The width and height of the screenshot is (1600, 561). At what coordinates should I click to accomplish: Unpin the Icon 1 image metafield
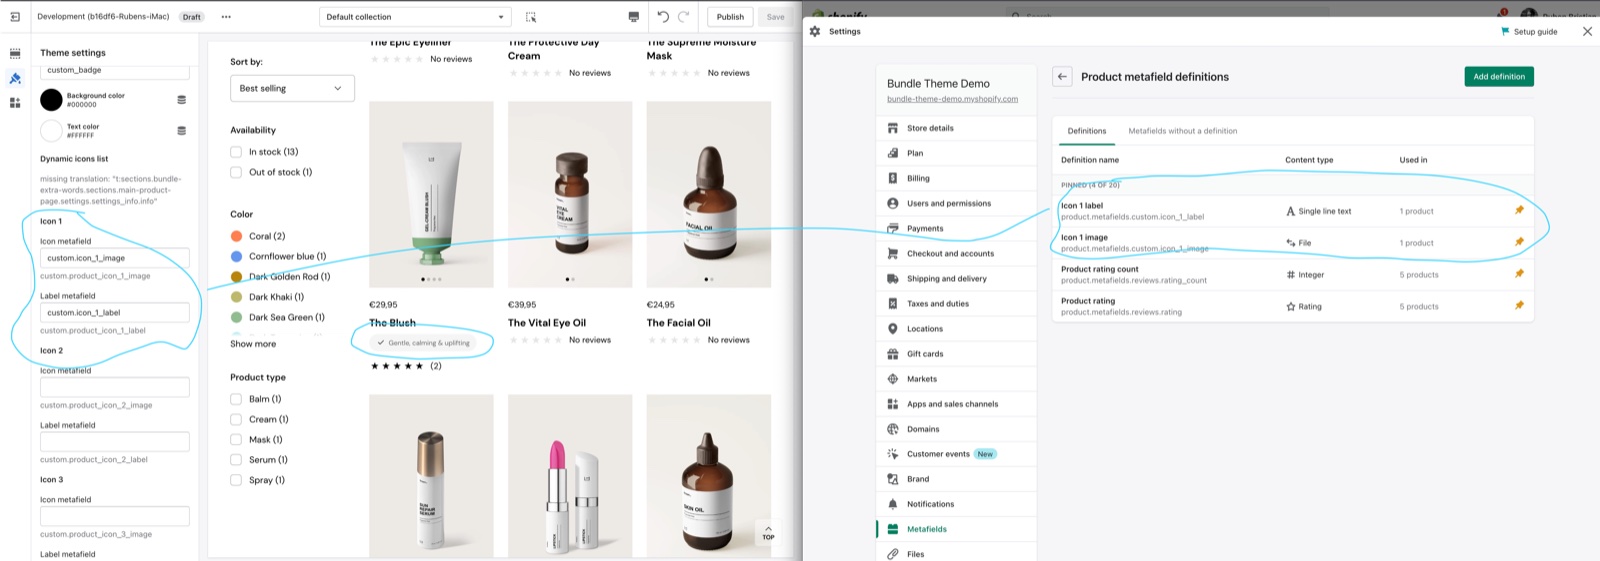click(1519, 242)
